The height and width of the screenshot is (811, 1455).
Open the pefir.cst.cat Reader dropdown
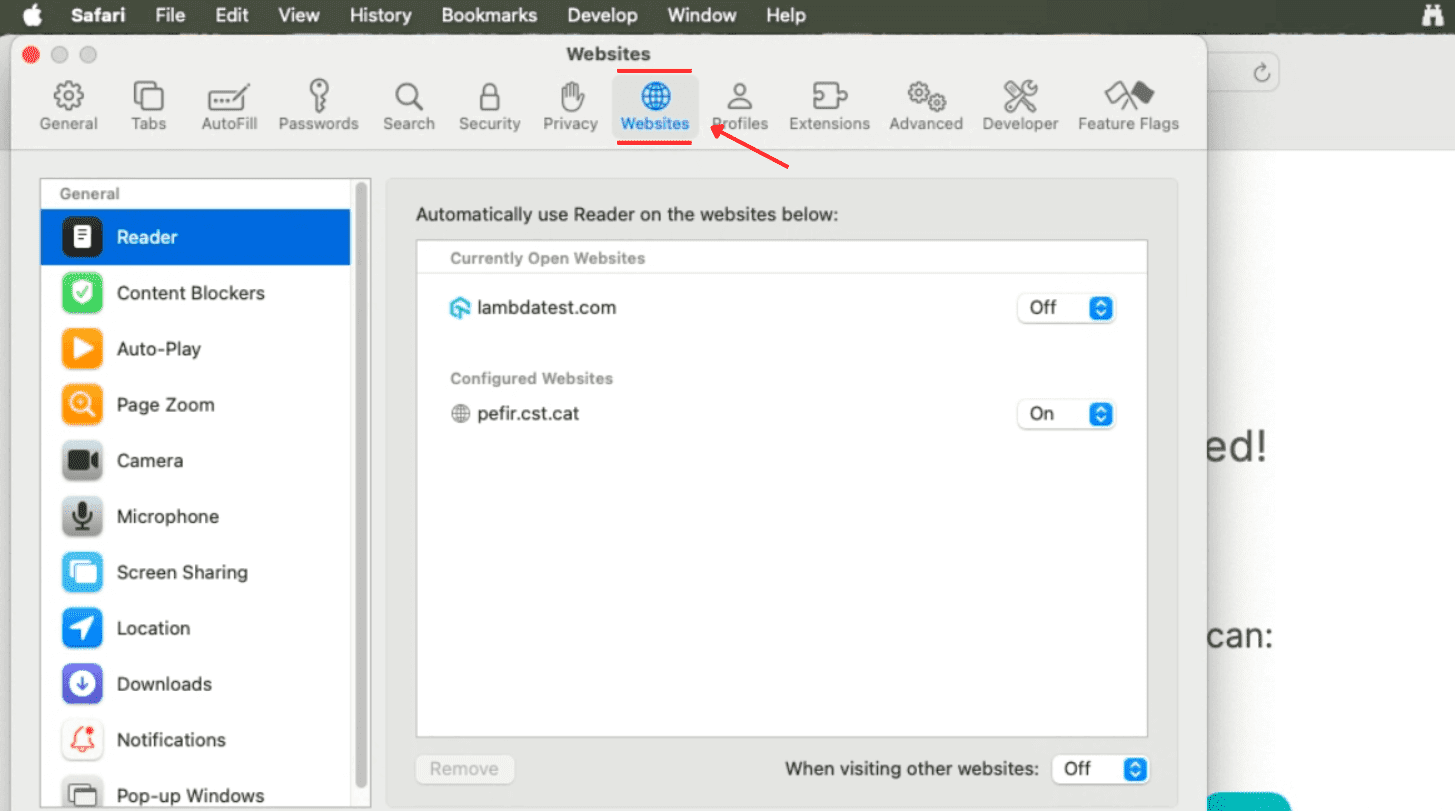pos(1066,414)
